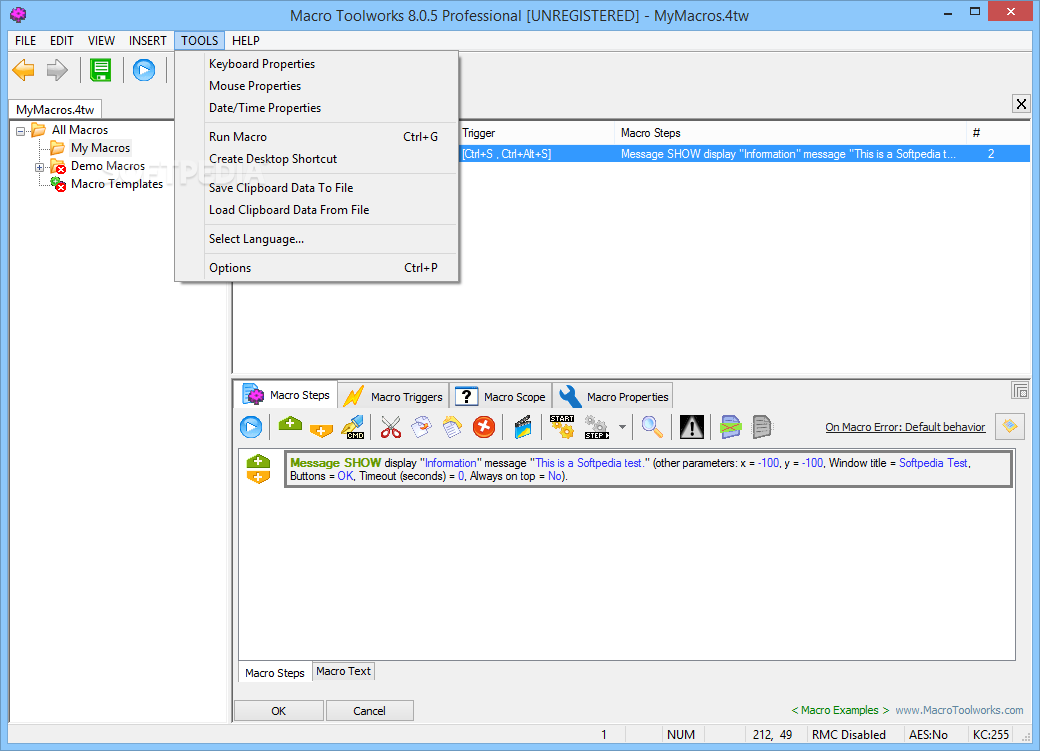This screenshot has width=1040, height=751.
Task: Click the copy pages icon beside scissors
Action: click(x=421, y=427)
